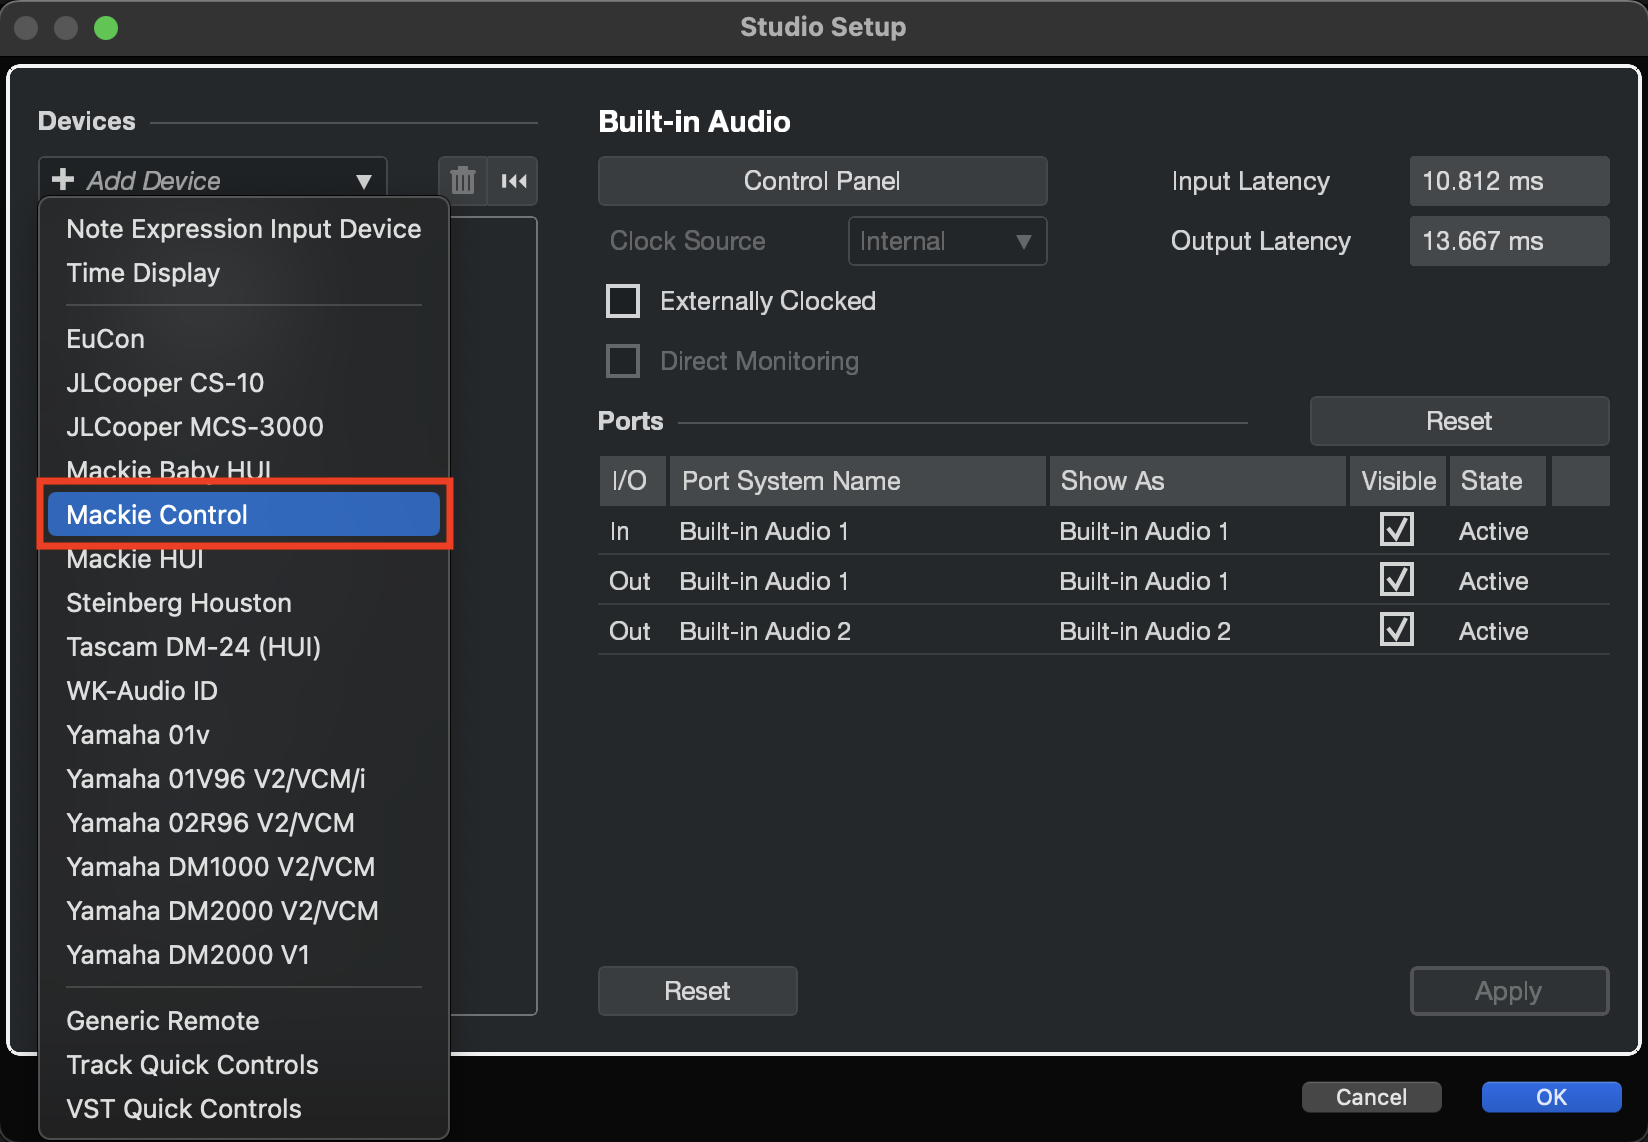Choose the highlighted Mackie Control item

[244, 515]
